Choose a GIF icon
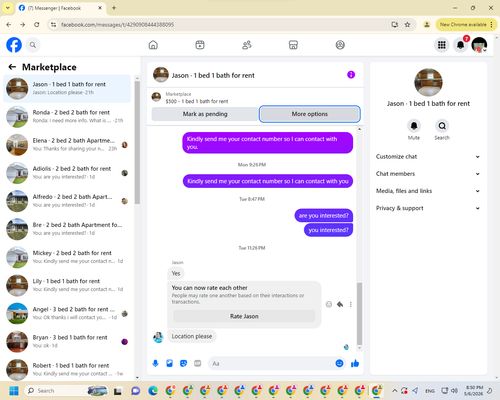500x400 pixels. (198, 363)
